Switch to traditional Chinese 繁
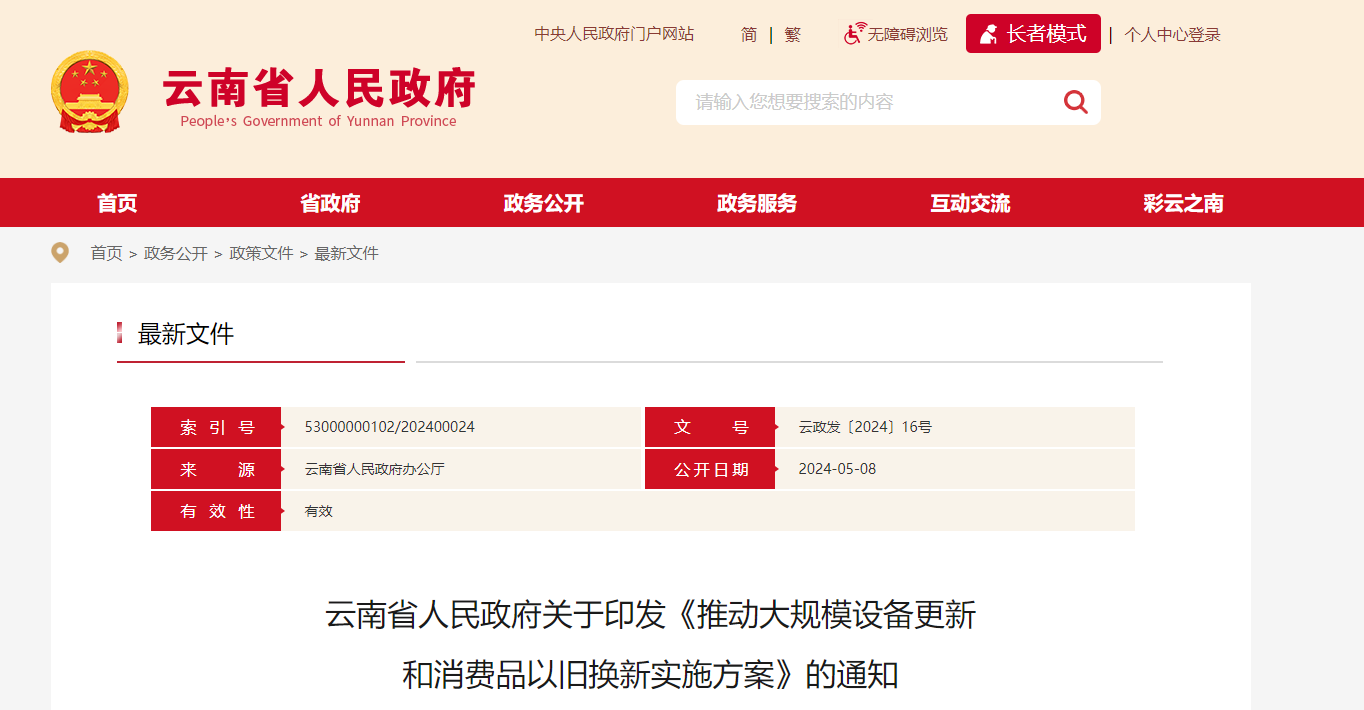1364x710 pixels. point(792,35)
